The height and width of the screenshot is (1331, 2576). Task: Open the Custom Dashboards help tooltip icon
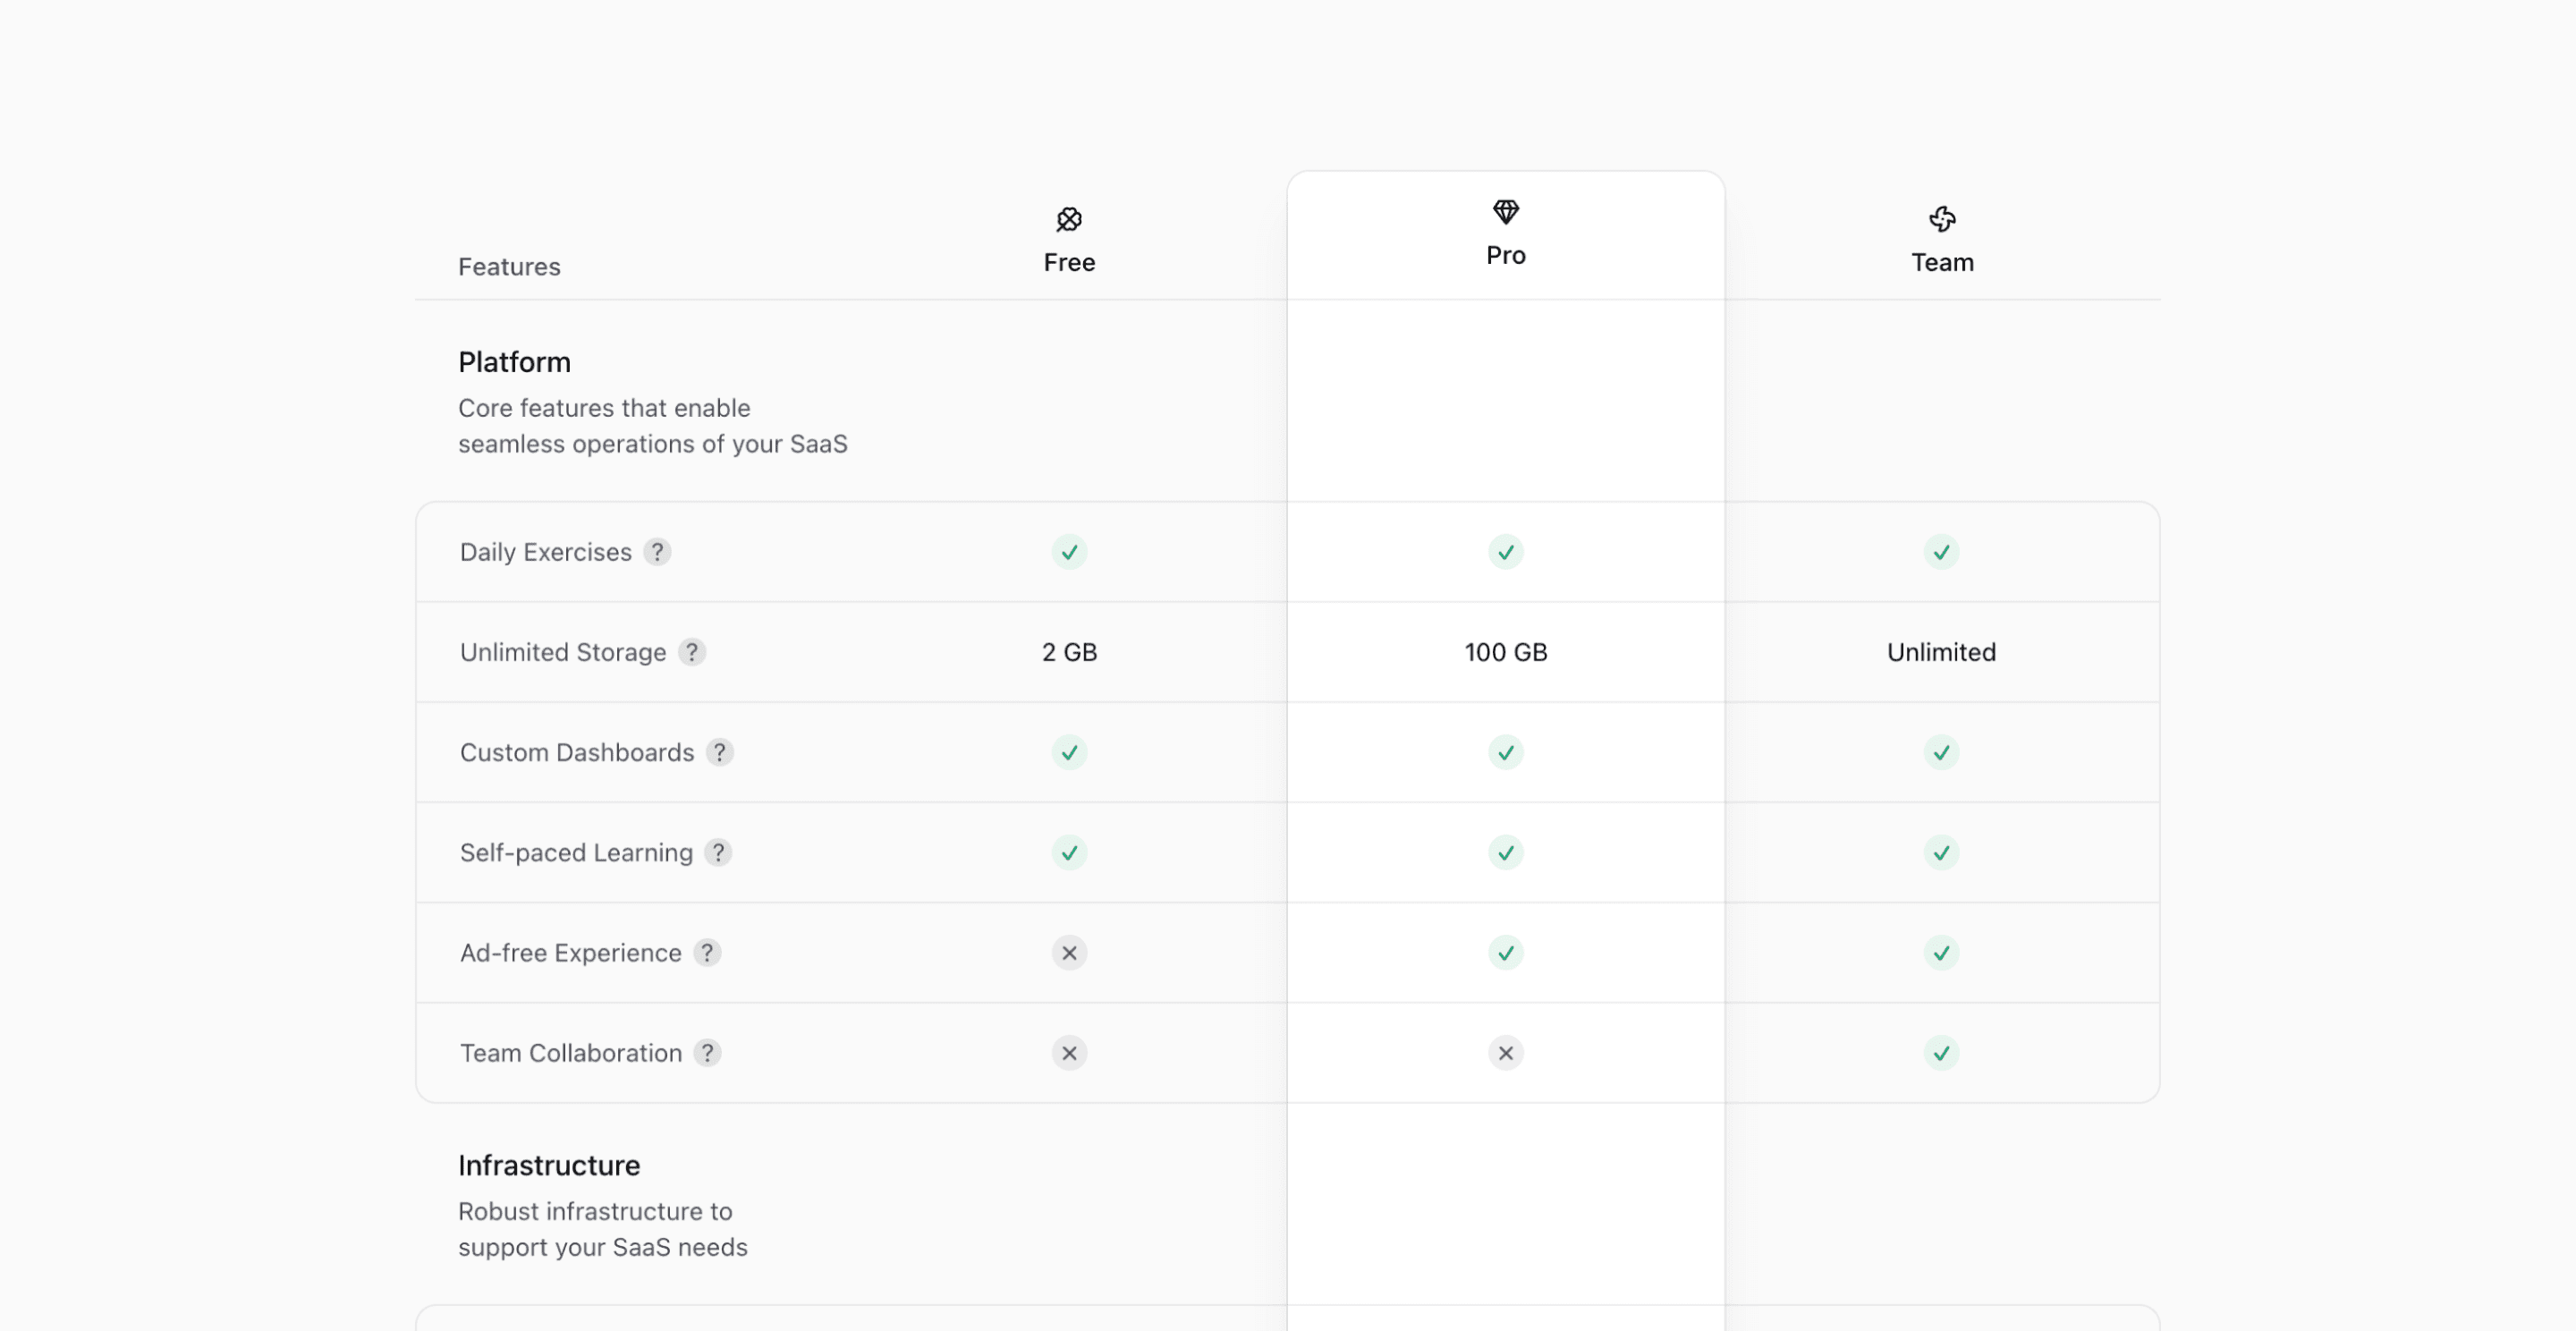tap(720, 752)
